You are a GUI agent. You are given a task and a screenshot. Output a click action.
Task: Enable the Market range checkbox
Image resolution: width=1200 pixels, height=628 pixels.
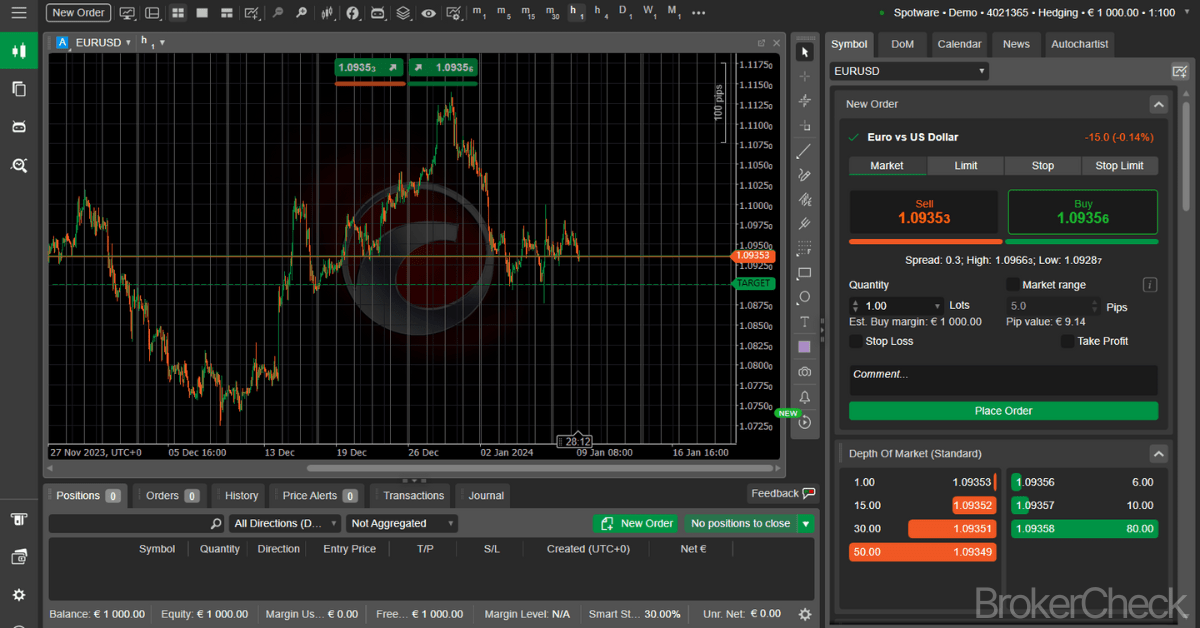tap(1012, 285)
